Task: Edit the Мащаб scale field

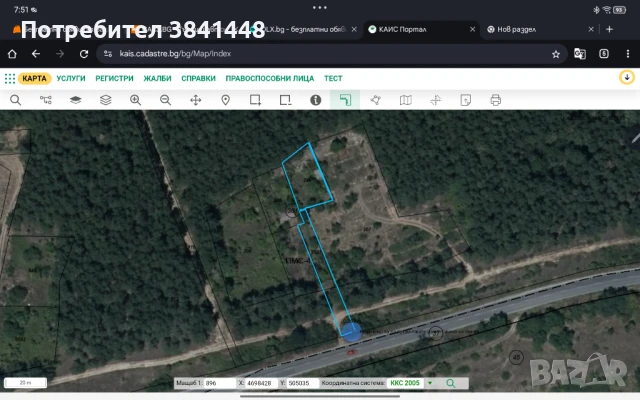Action: (220, 383)
